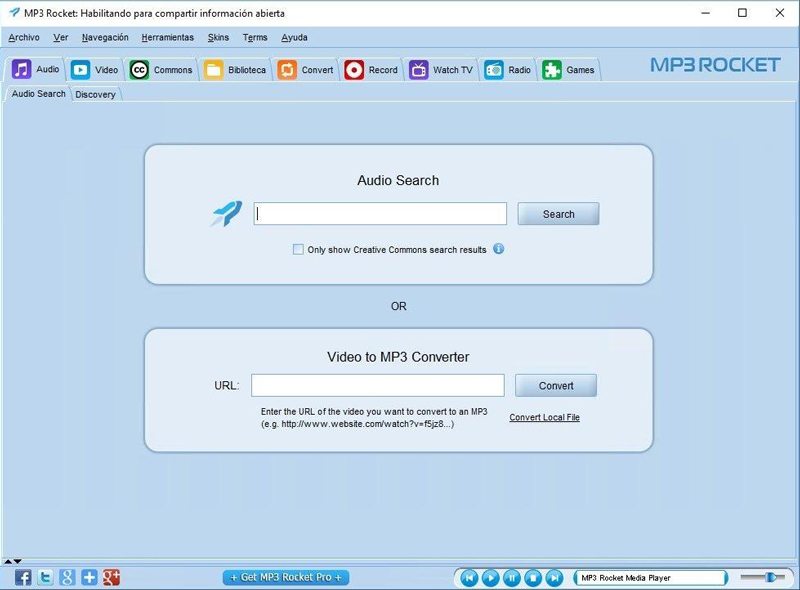Open the Watch TV tab
The height and width of the screenshot is (590, 800).
pyautogui.click(x=441, y=70)
